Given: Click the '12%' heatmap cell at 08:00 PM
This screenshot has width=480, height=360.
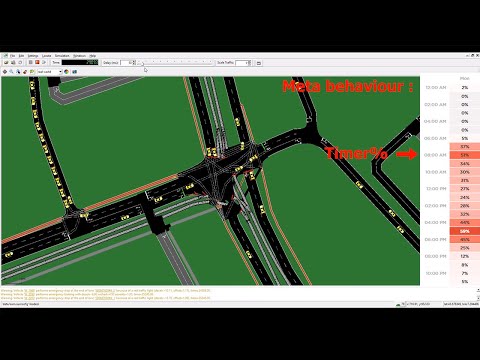Looking at the screenshot, I should coord(465,256).
